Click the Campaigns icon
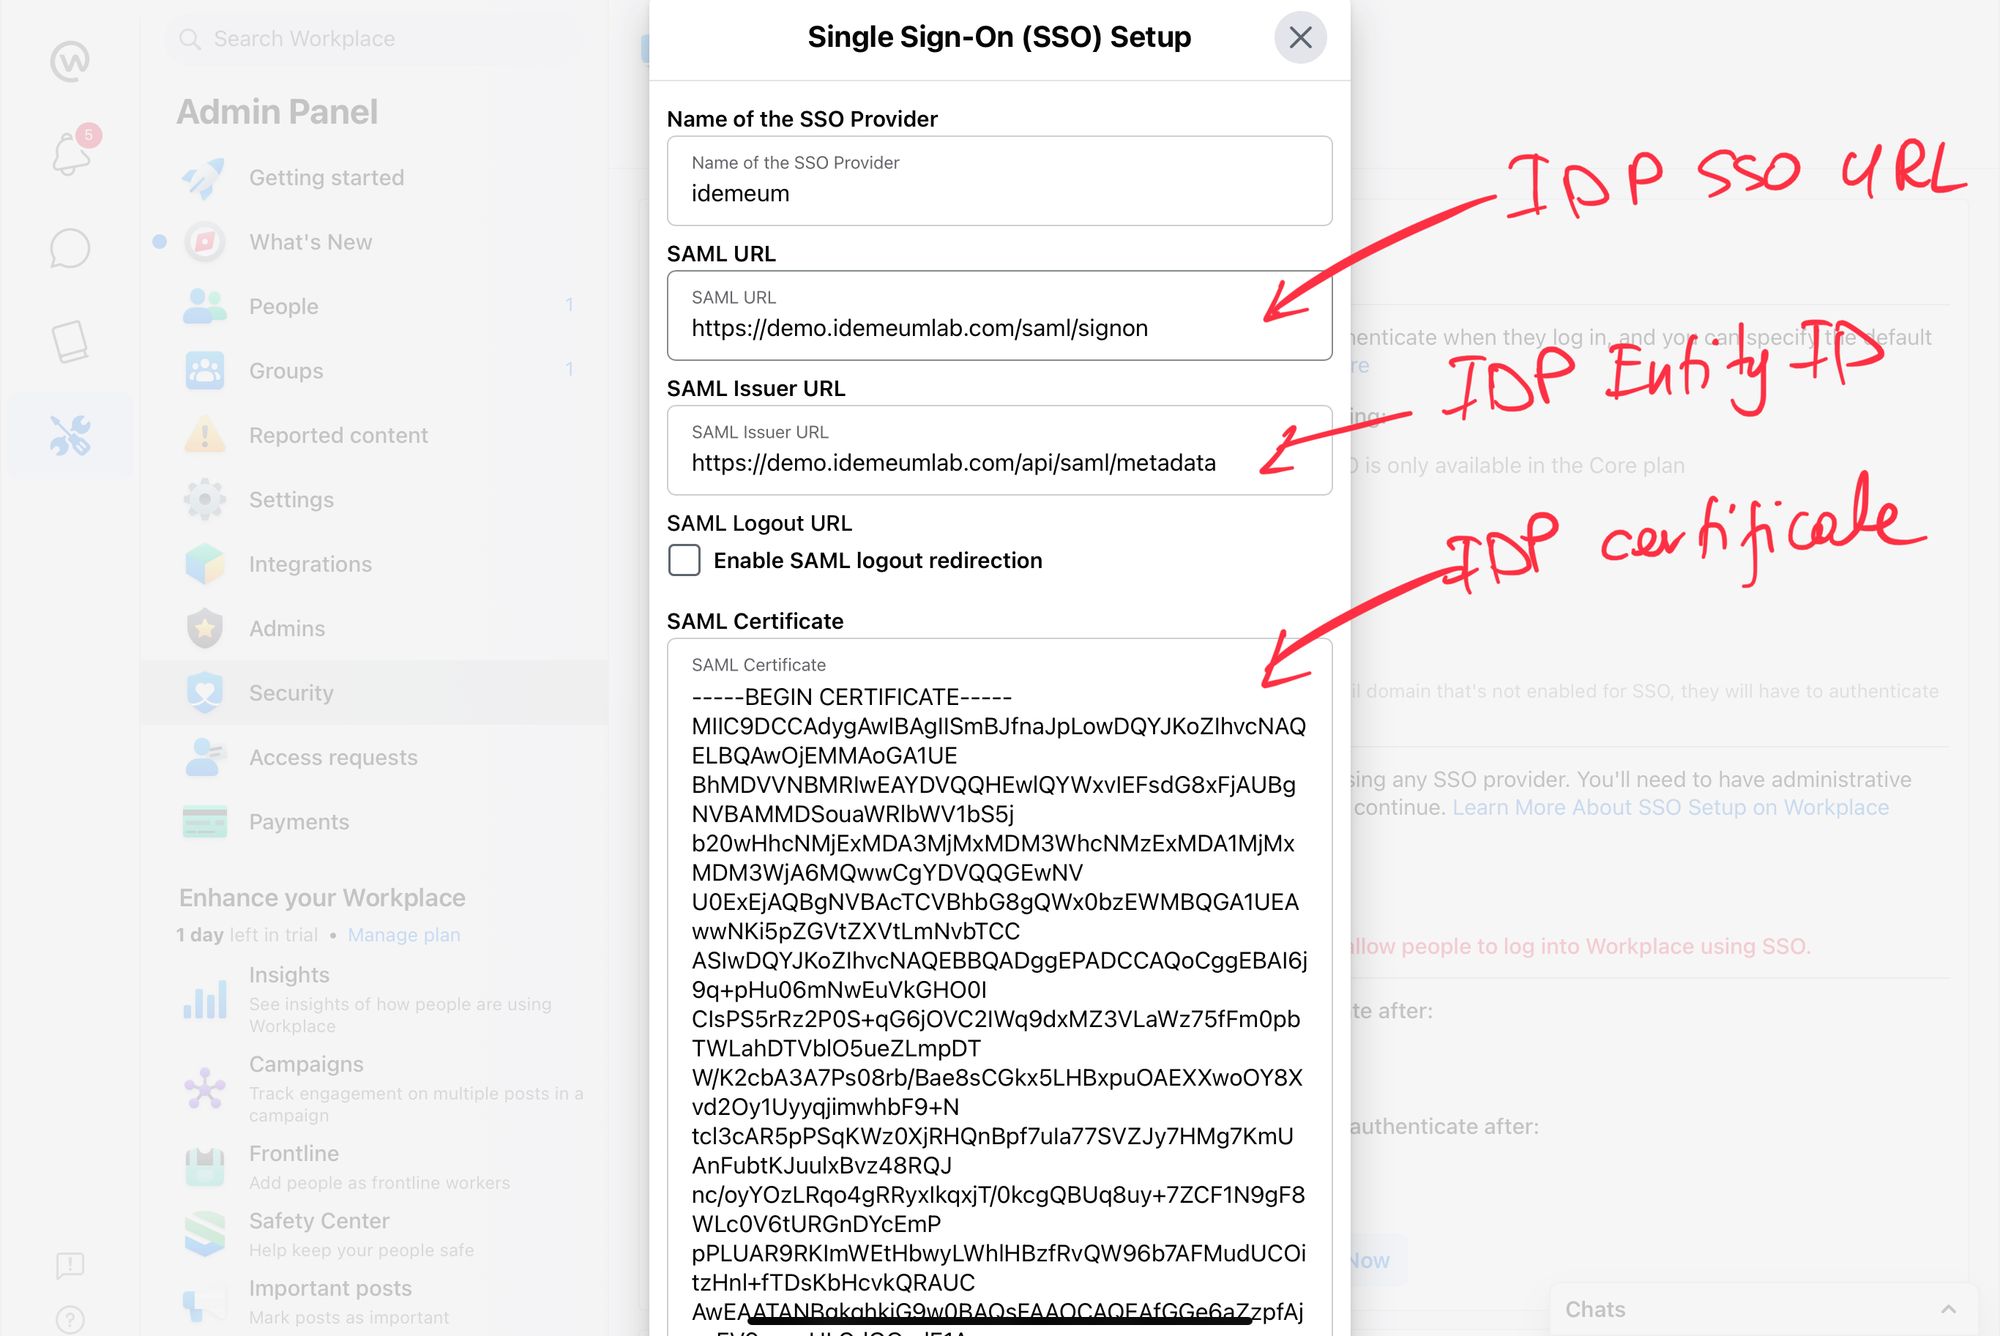The image size is (2000, 1336). click(205, 1089)
